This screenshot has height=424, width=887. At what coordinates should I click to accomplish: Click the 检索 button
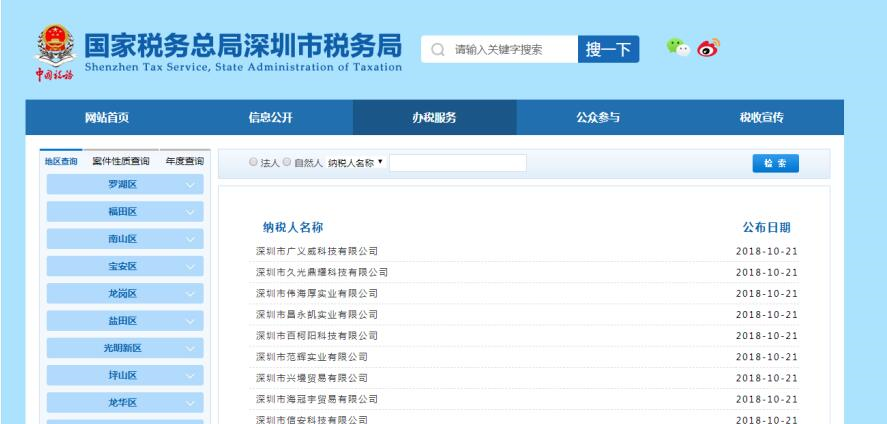click(775, 163)
